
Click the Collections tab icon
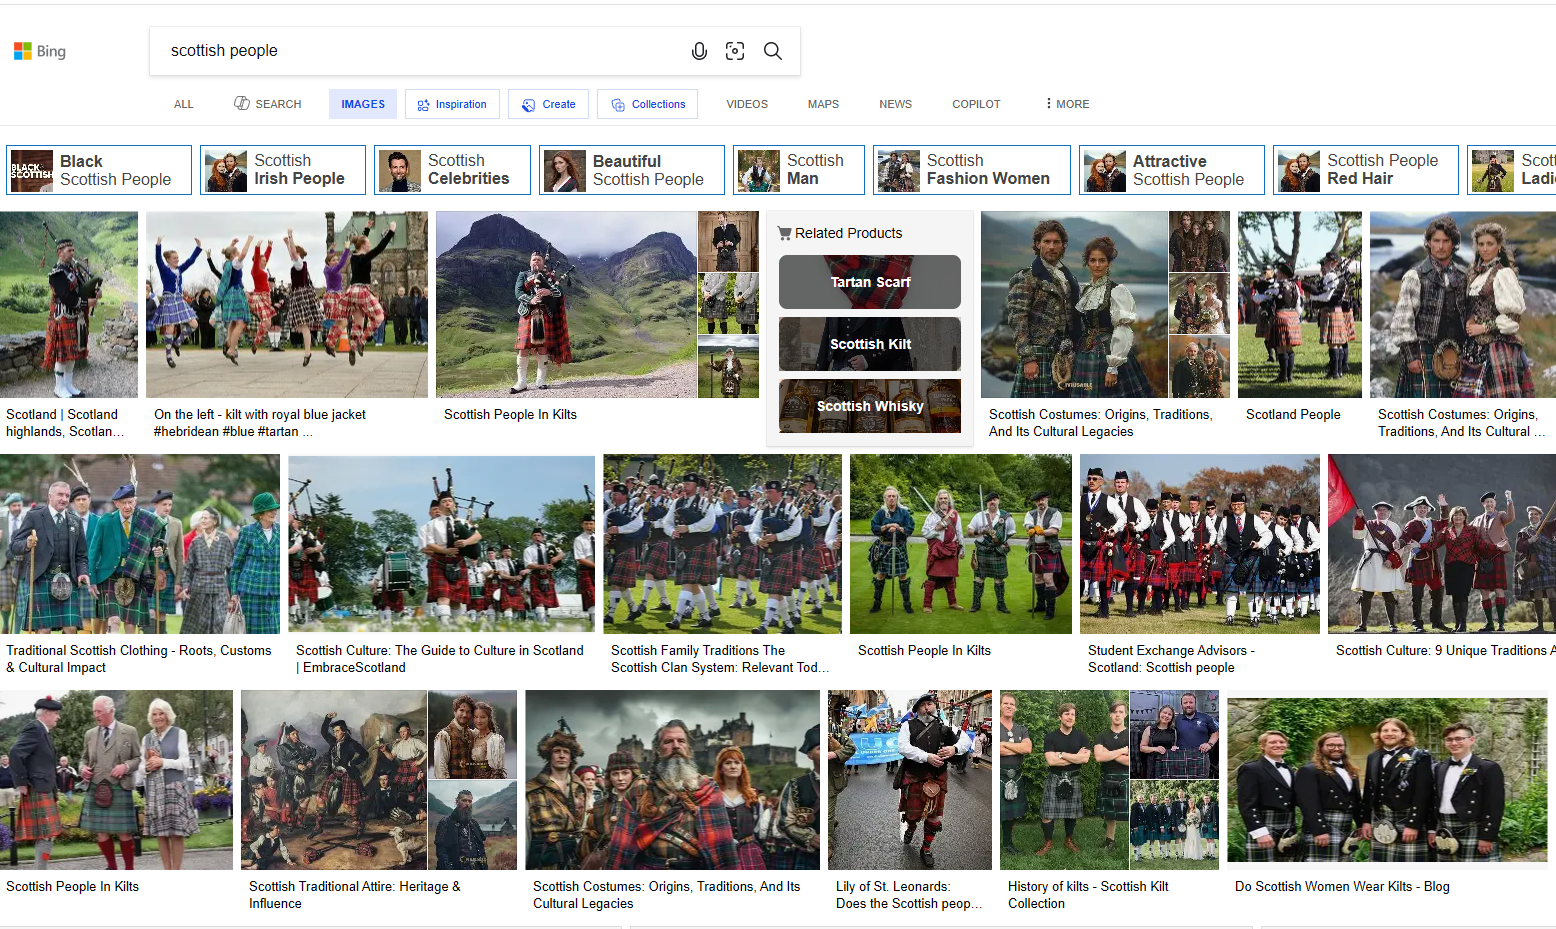[x=618, y=105]
